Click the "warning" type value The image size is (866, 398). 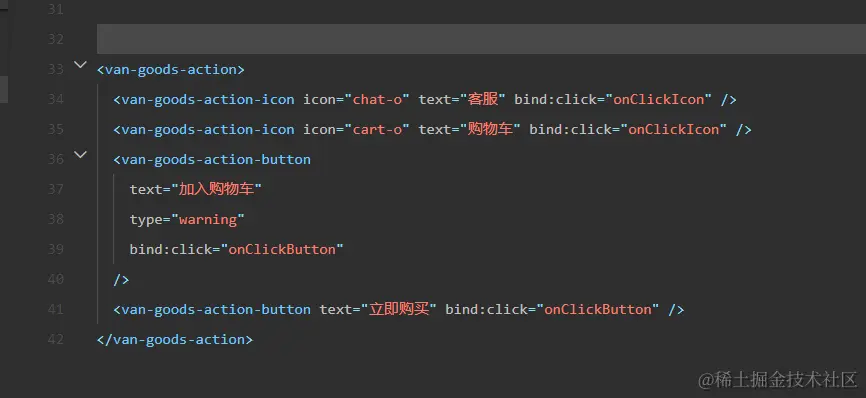208,219
